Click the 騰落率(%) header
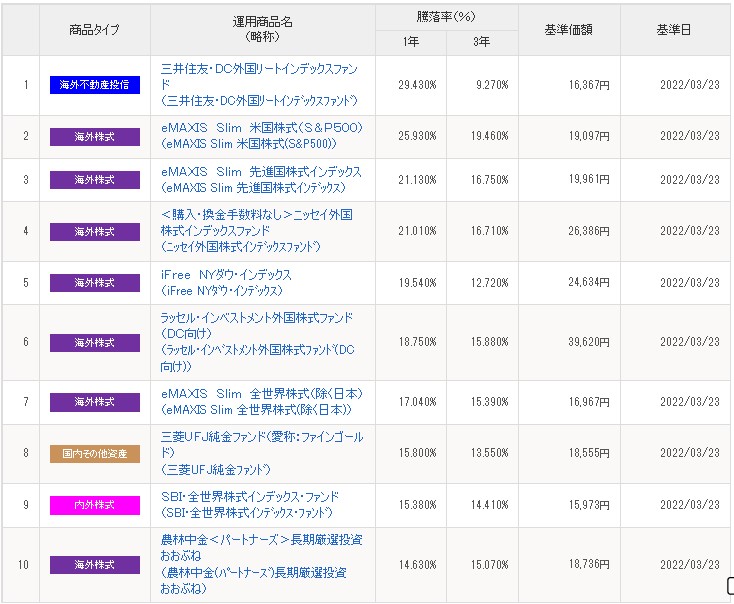The image size is (734, 604). click(446, 17)
